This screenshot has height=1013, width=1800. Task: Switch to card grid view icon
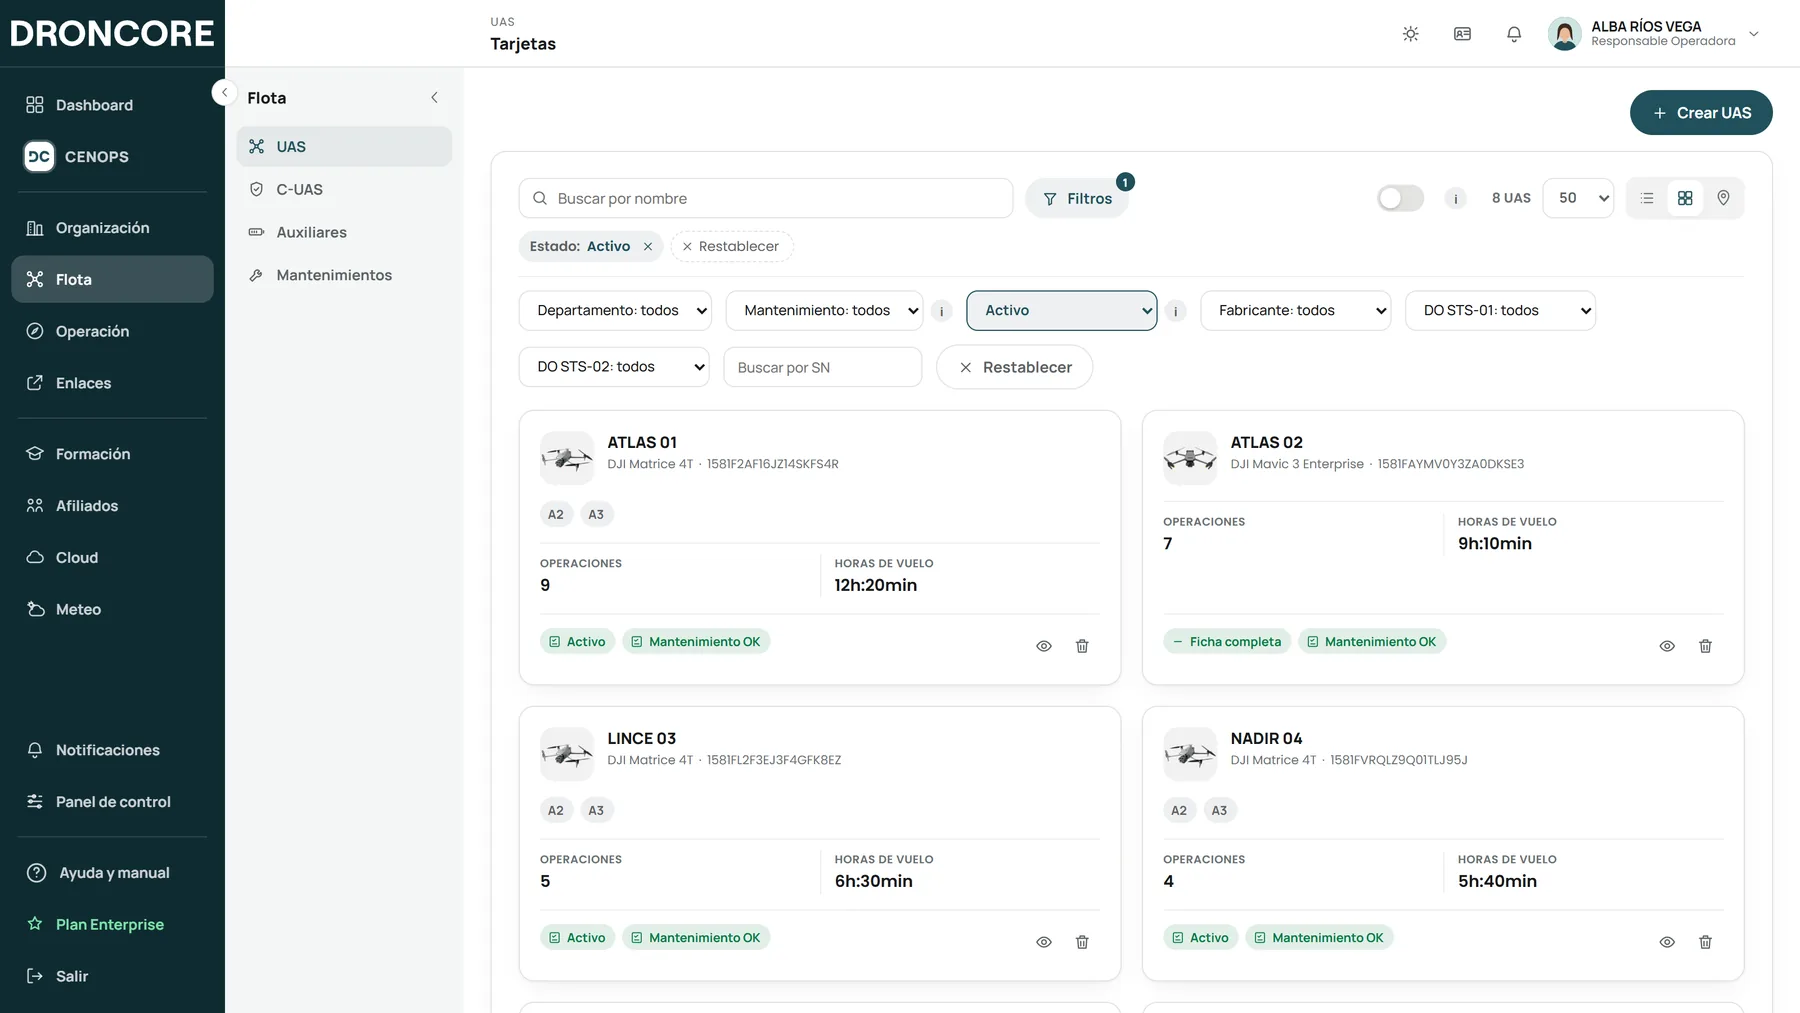click(x=1685, y=198)
